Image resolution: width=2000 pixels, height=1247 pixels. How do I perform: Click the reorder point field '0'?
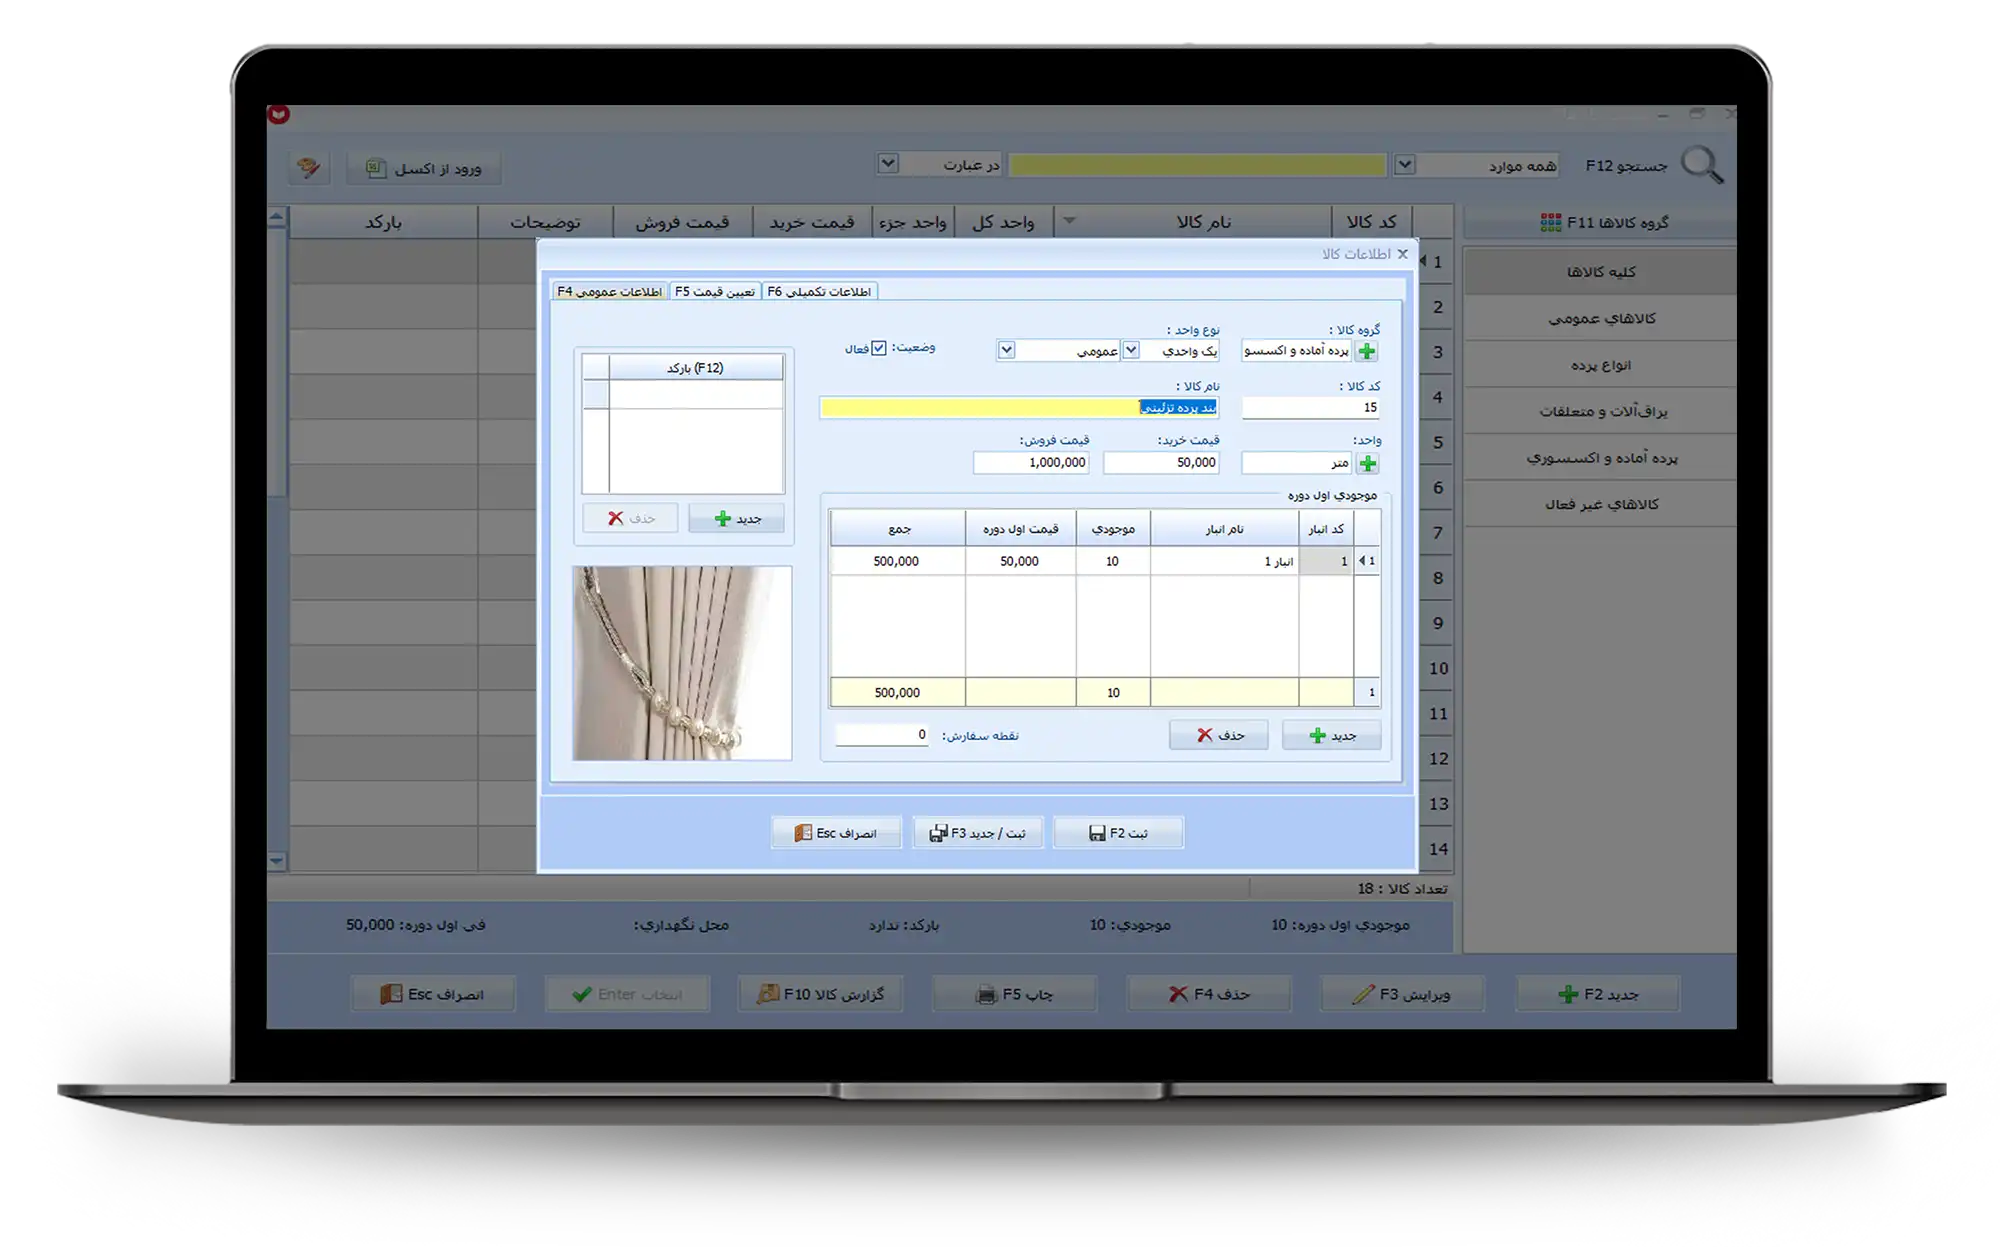[x=882, y=735]
